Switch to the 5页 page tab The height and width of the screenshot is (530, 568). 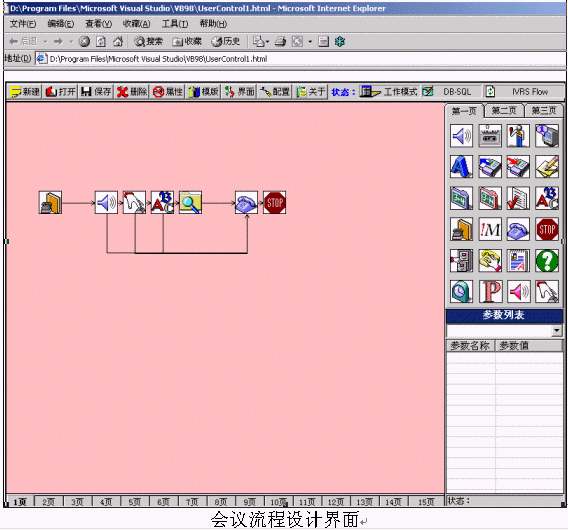pyautogui.click(x=134, y=502)
